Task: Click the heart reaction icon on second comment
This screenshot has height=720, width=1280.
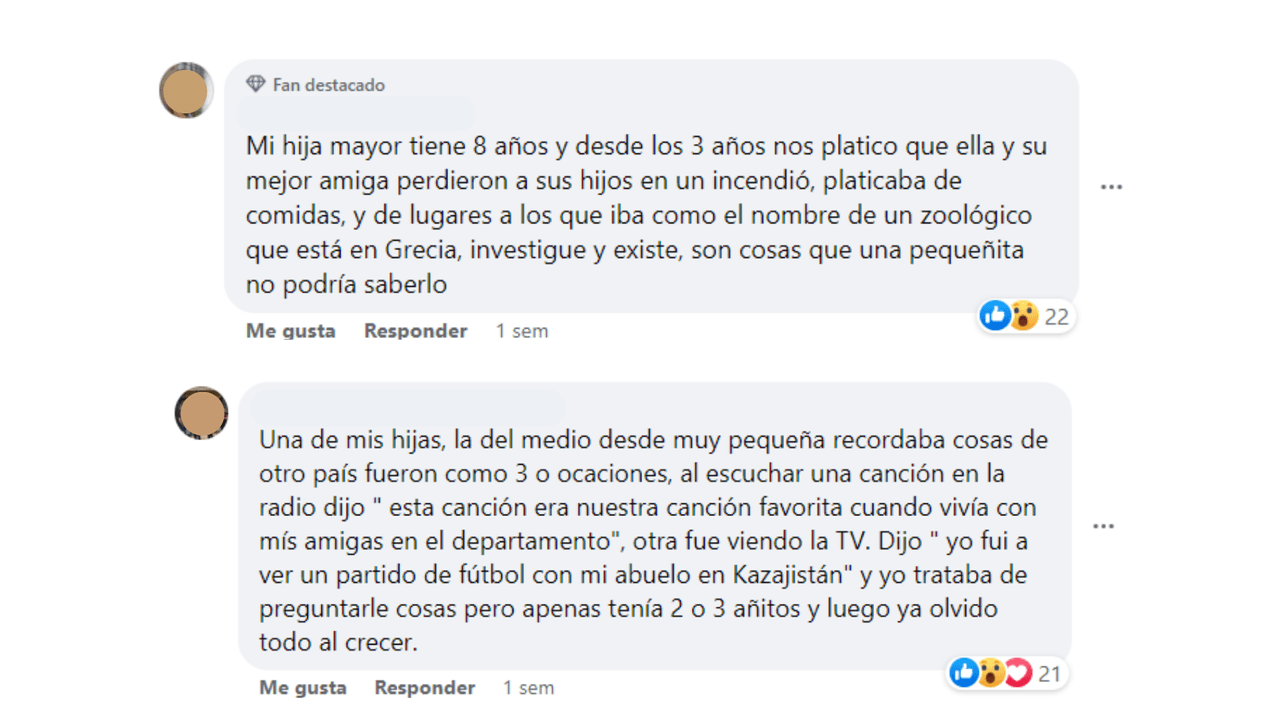Action: coord(1017,673)
